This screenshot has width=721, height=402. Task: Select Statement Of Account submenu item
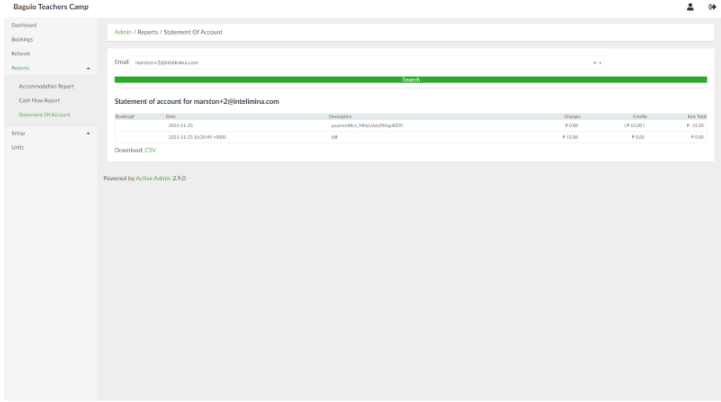pos(45,114)
